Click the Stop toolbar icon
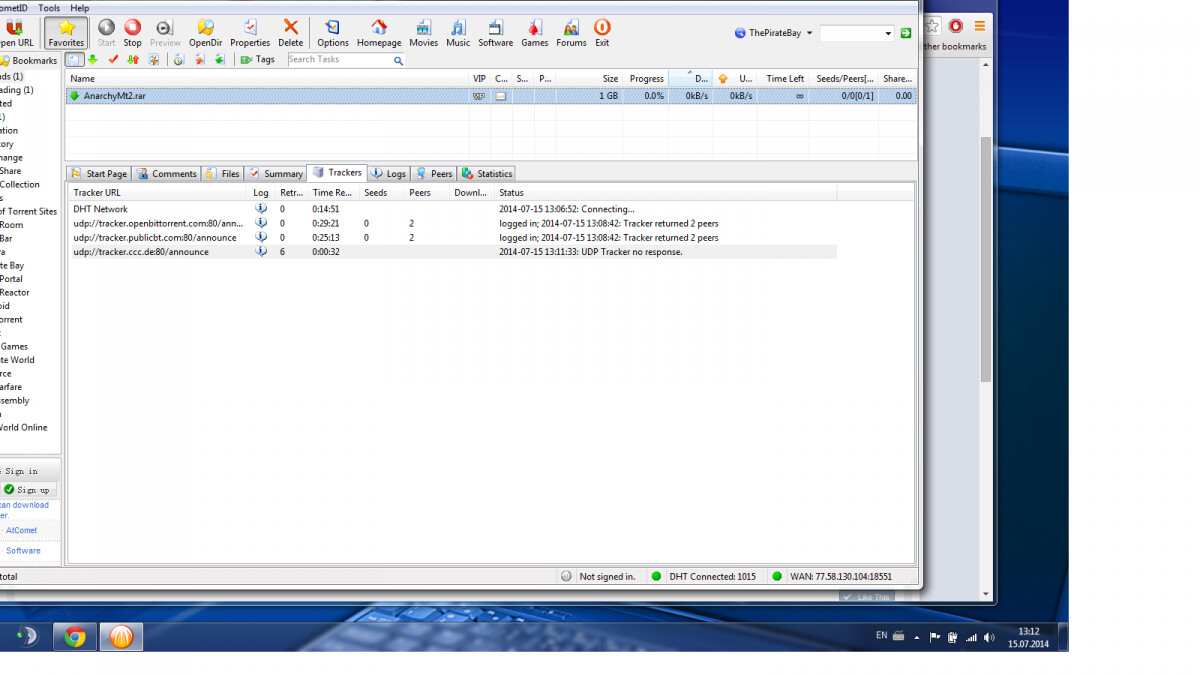The height and width of the screenshot is (675, 1200). (x=132, y=32)
